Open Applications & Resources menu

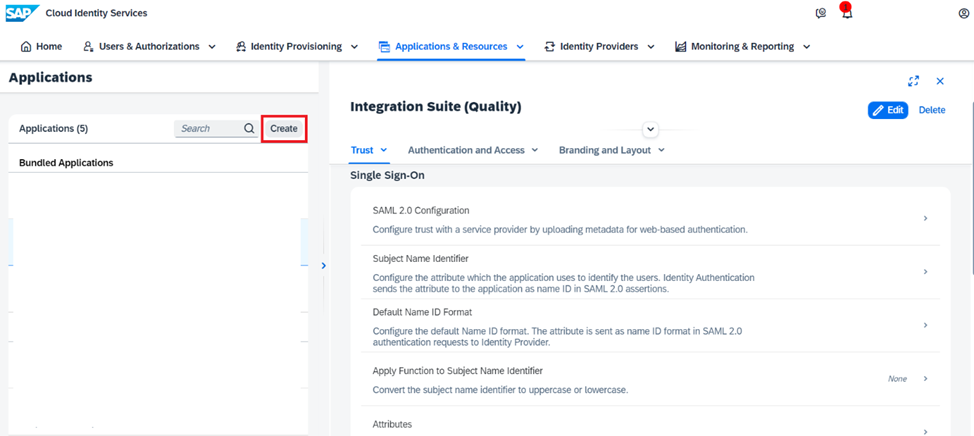[x=451, y=47]
